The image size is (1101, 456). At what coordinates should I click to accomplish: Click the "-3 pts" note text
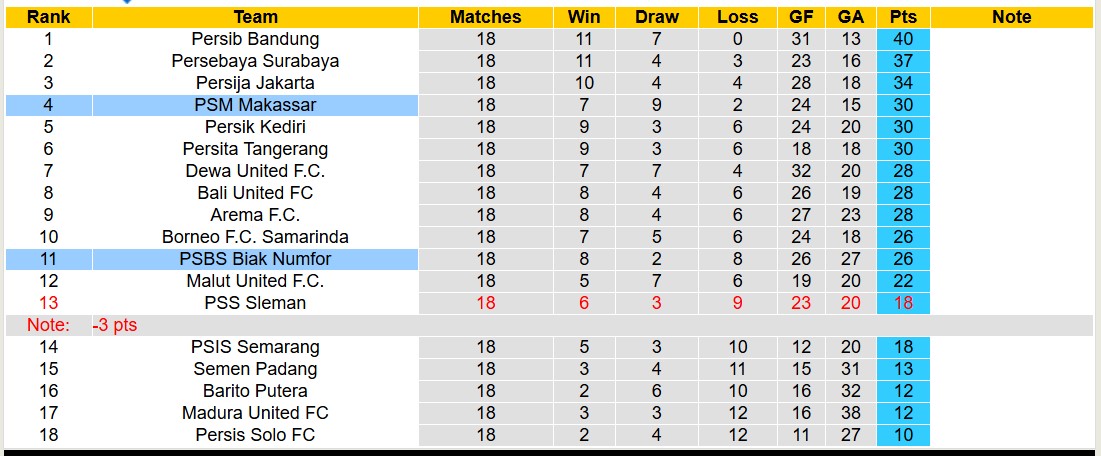115,325
